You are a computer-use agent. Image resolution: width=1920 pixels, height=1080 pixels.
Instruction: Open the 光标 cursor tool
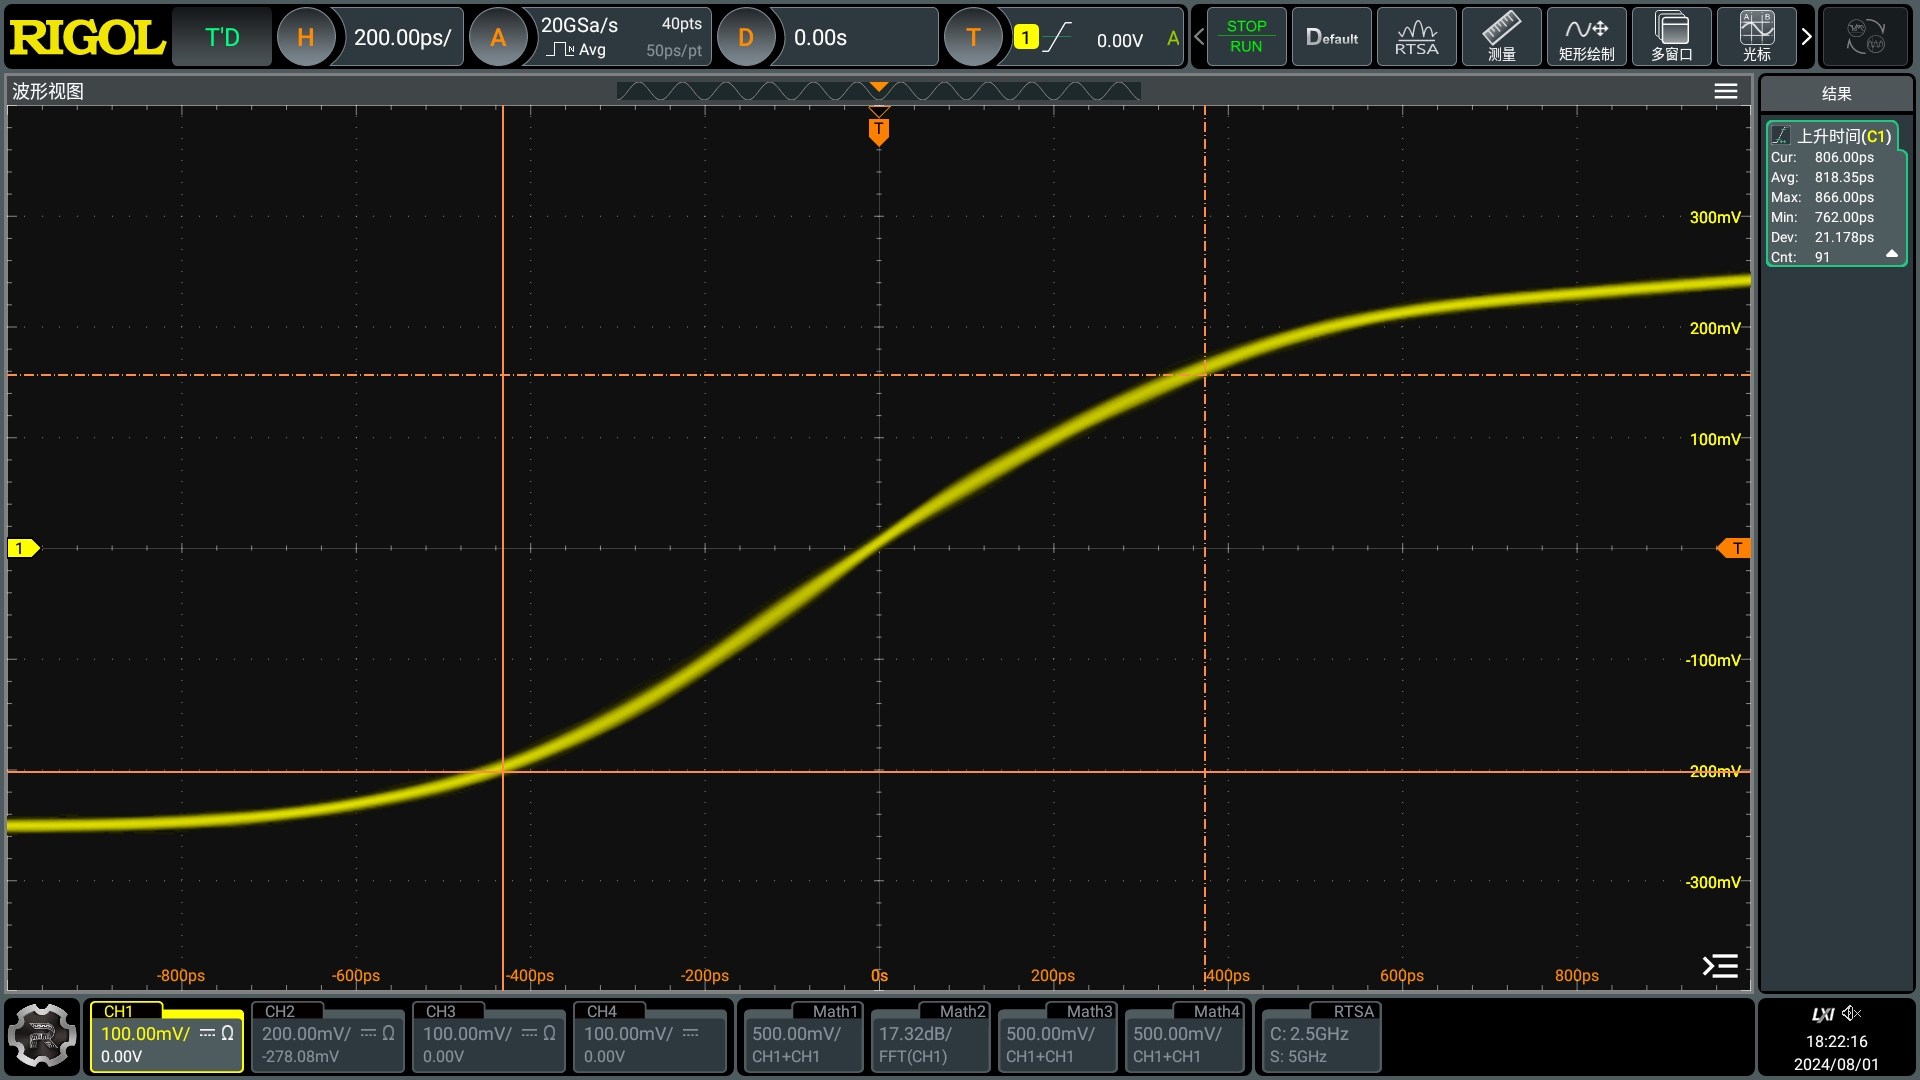pos(1756,36)
